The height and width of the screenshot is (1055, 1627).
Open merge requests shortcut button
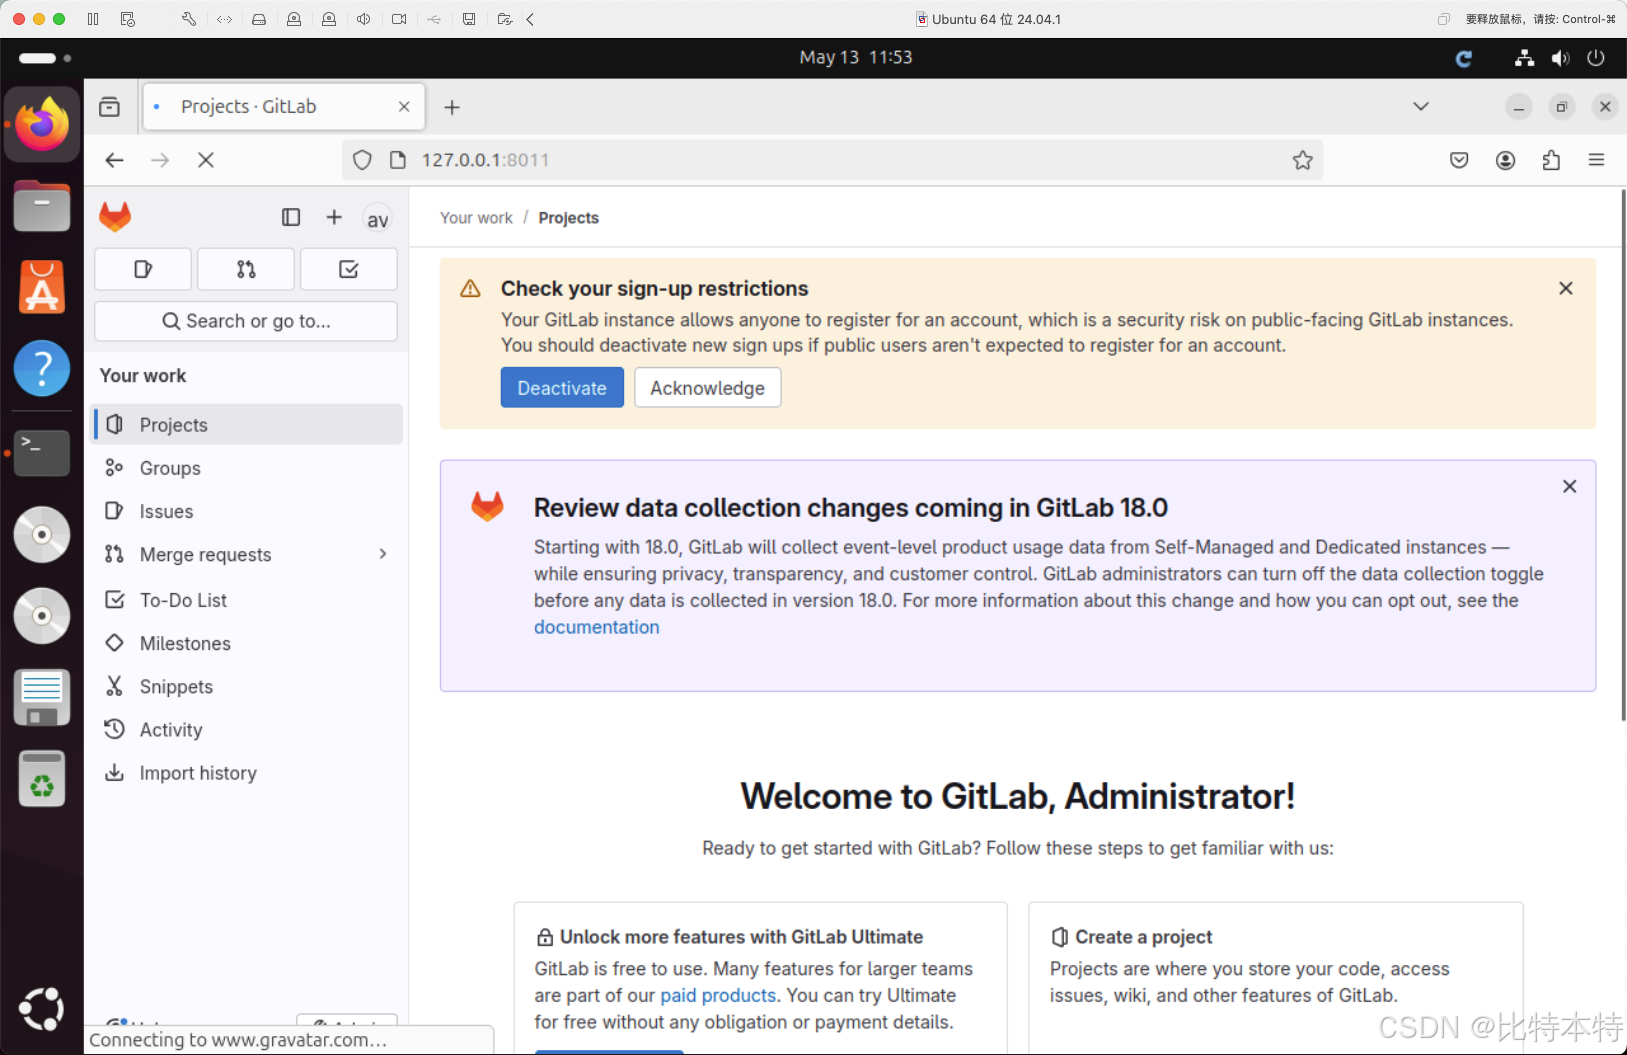coord(246,269)
